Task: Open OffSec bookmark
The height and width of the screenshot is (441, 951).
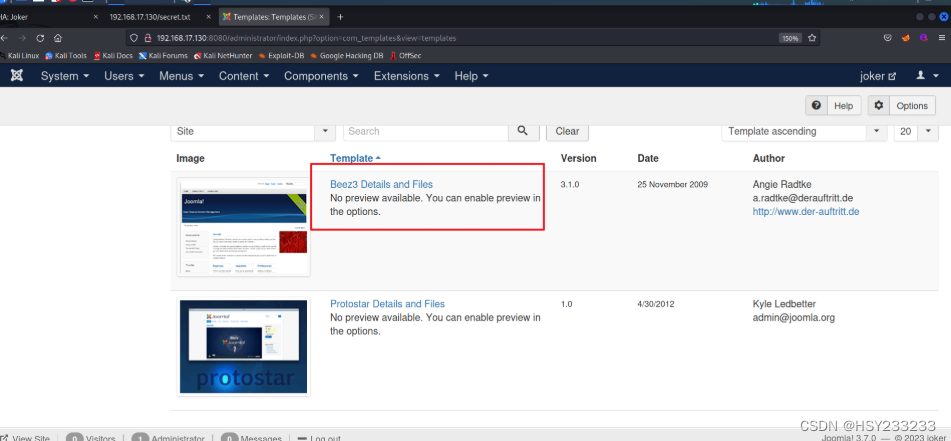Action: (405, 56)
